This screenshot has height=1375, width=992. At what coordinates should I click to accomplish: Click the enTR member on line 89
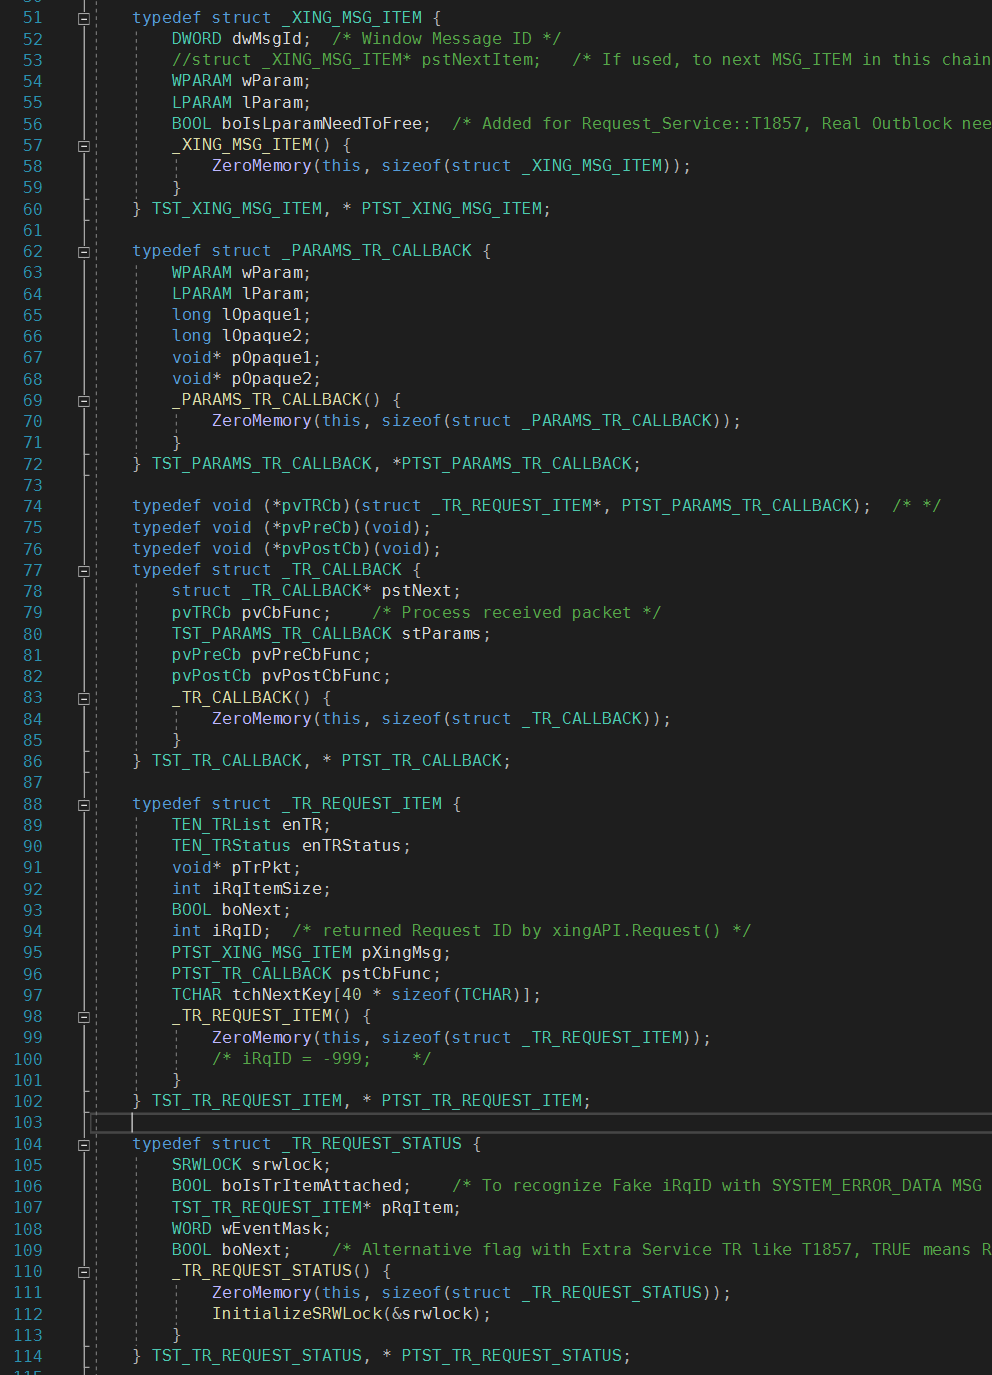pyautogui.click(x=301, y=825)
